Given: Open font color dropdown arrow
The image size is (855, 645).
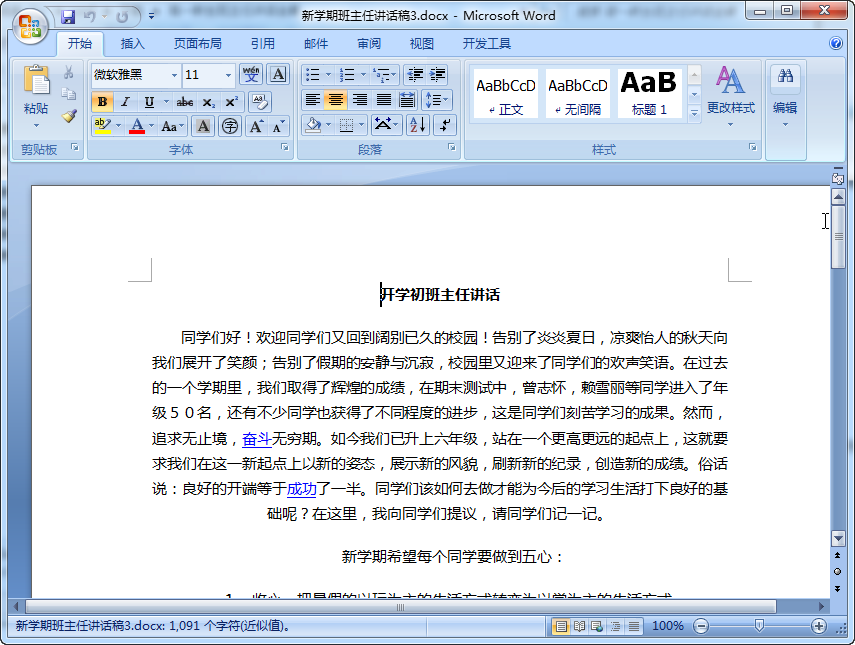Looking at the screenshot, I should point(152,126).
